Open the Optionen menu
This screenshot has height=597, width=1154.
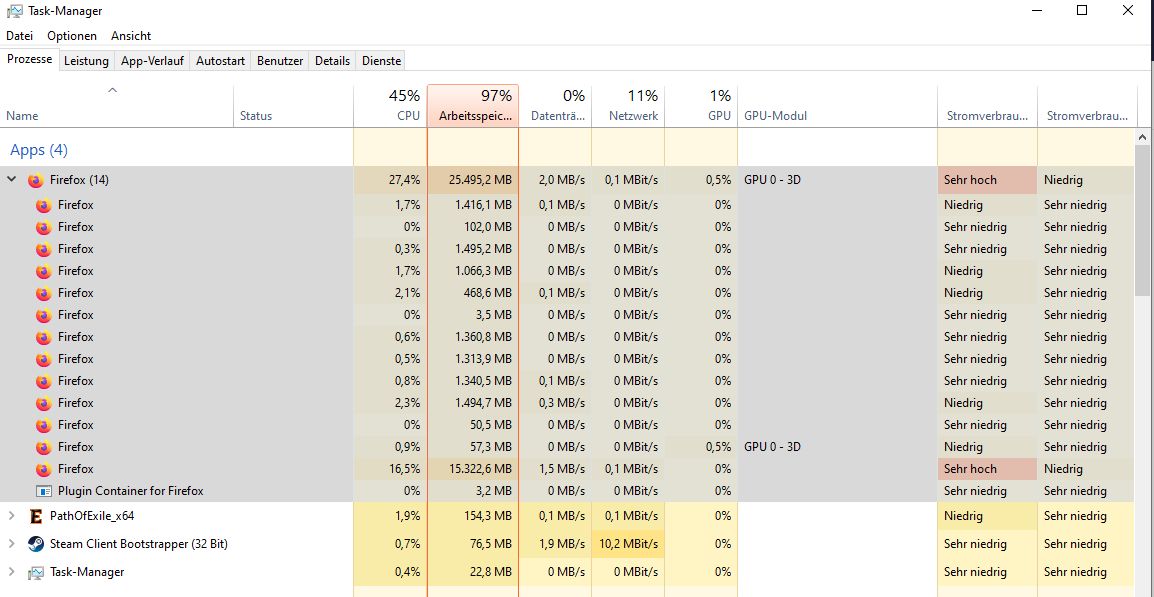tap(72, 36)
